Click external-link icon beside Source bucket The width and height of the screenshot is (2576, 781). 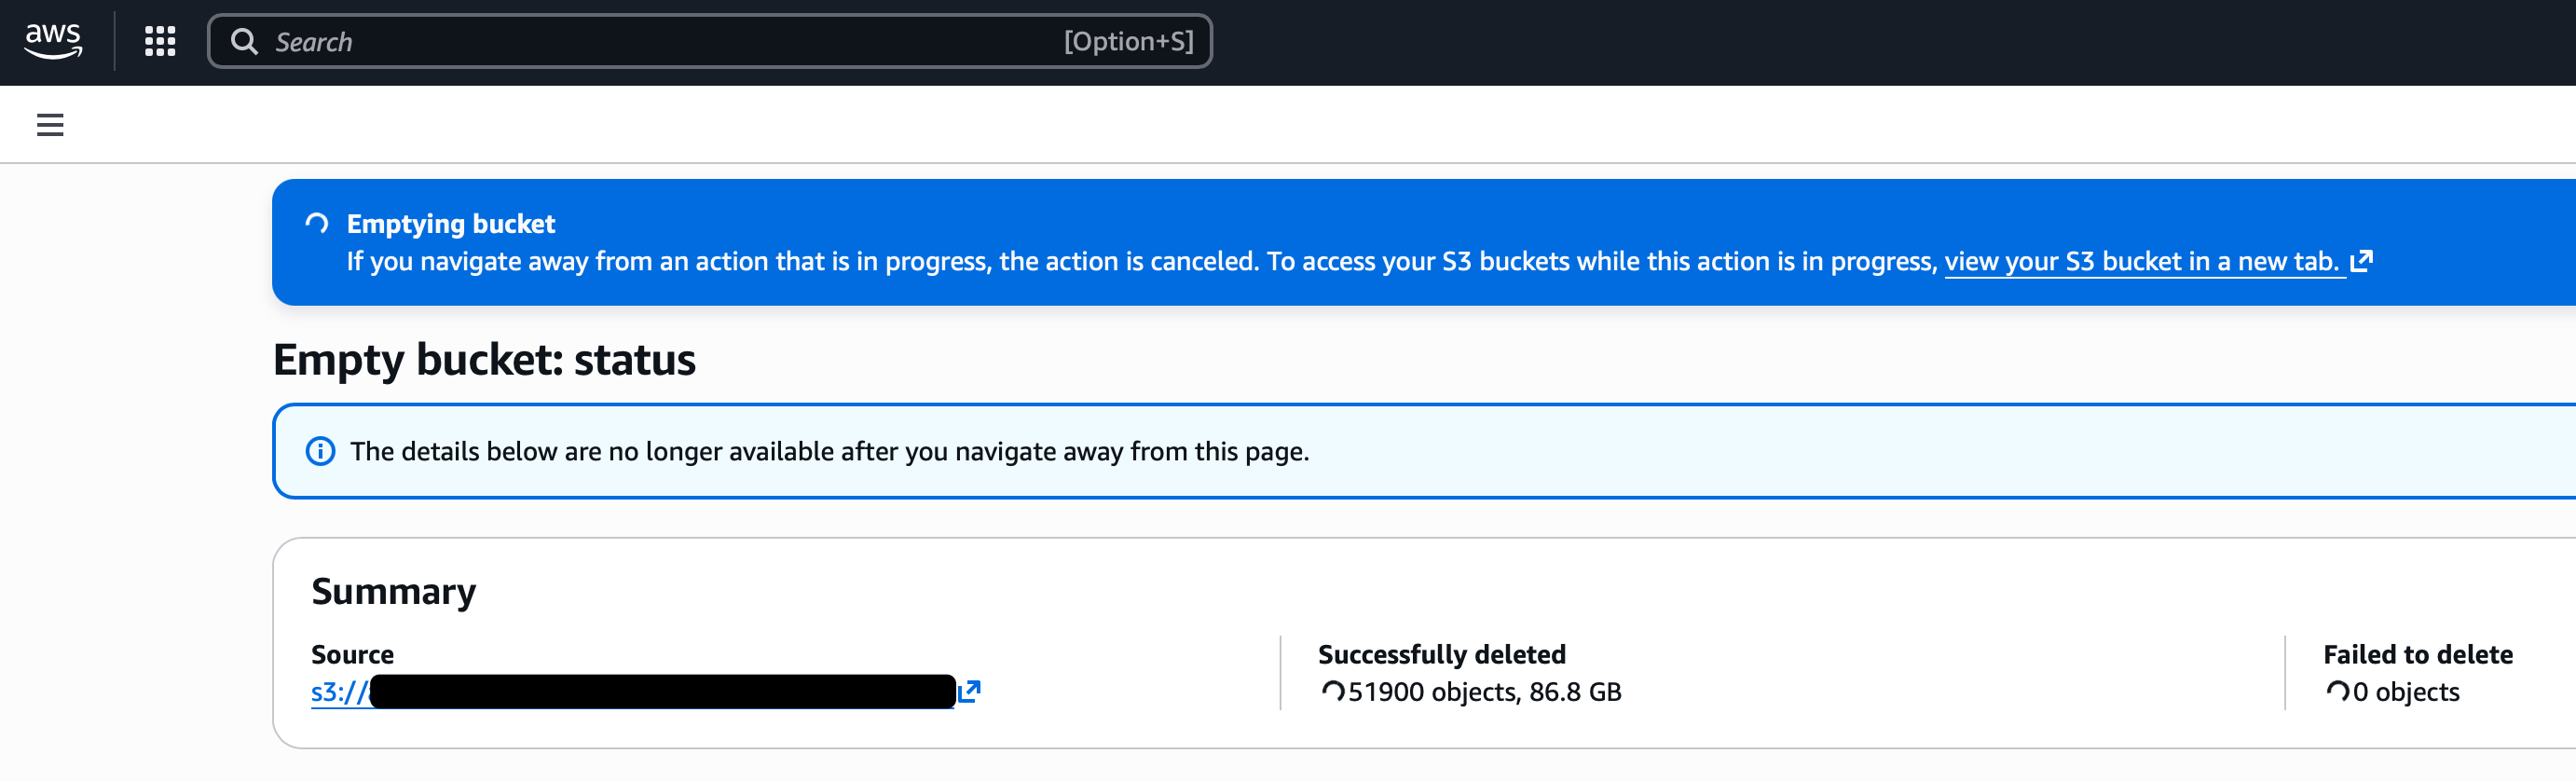(x=969, y=691)
